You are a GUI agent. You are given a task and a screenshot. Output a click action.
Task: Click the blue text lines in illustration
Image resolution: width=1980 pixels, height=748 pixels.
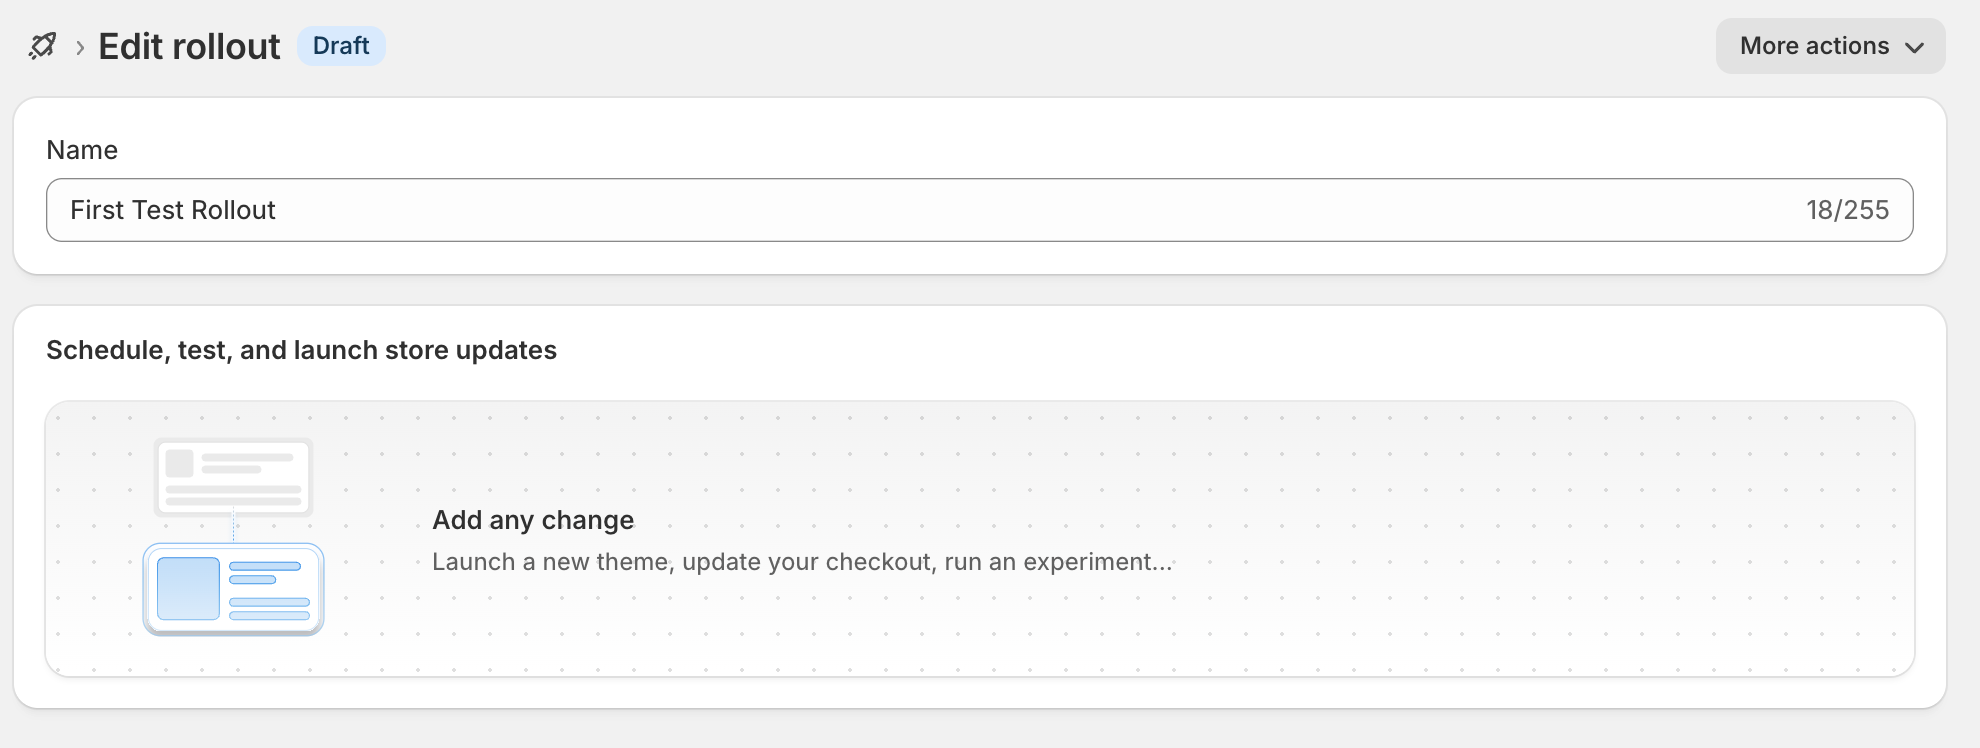[x=269, y=590]
